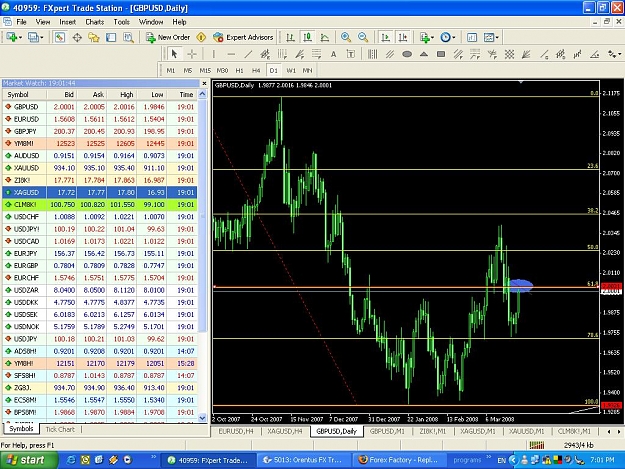Click the Windows start button
The height and width of the screenshot is (469, 625).
pyautogui.click(x=28, y=460)
